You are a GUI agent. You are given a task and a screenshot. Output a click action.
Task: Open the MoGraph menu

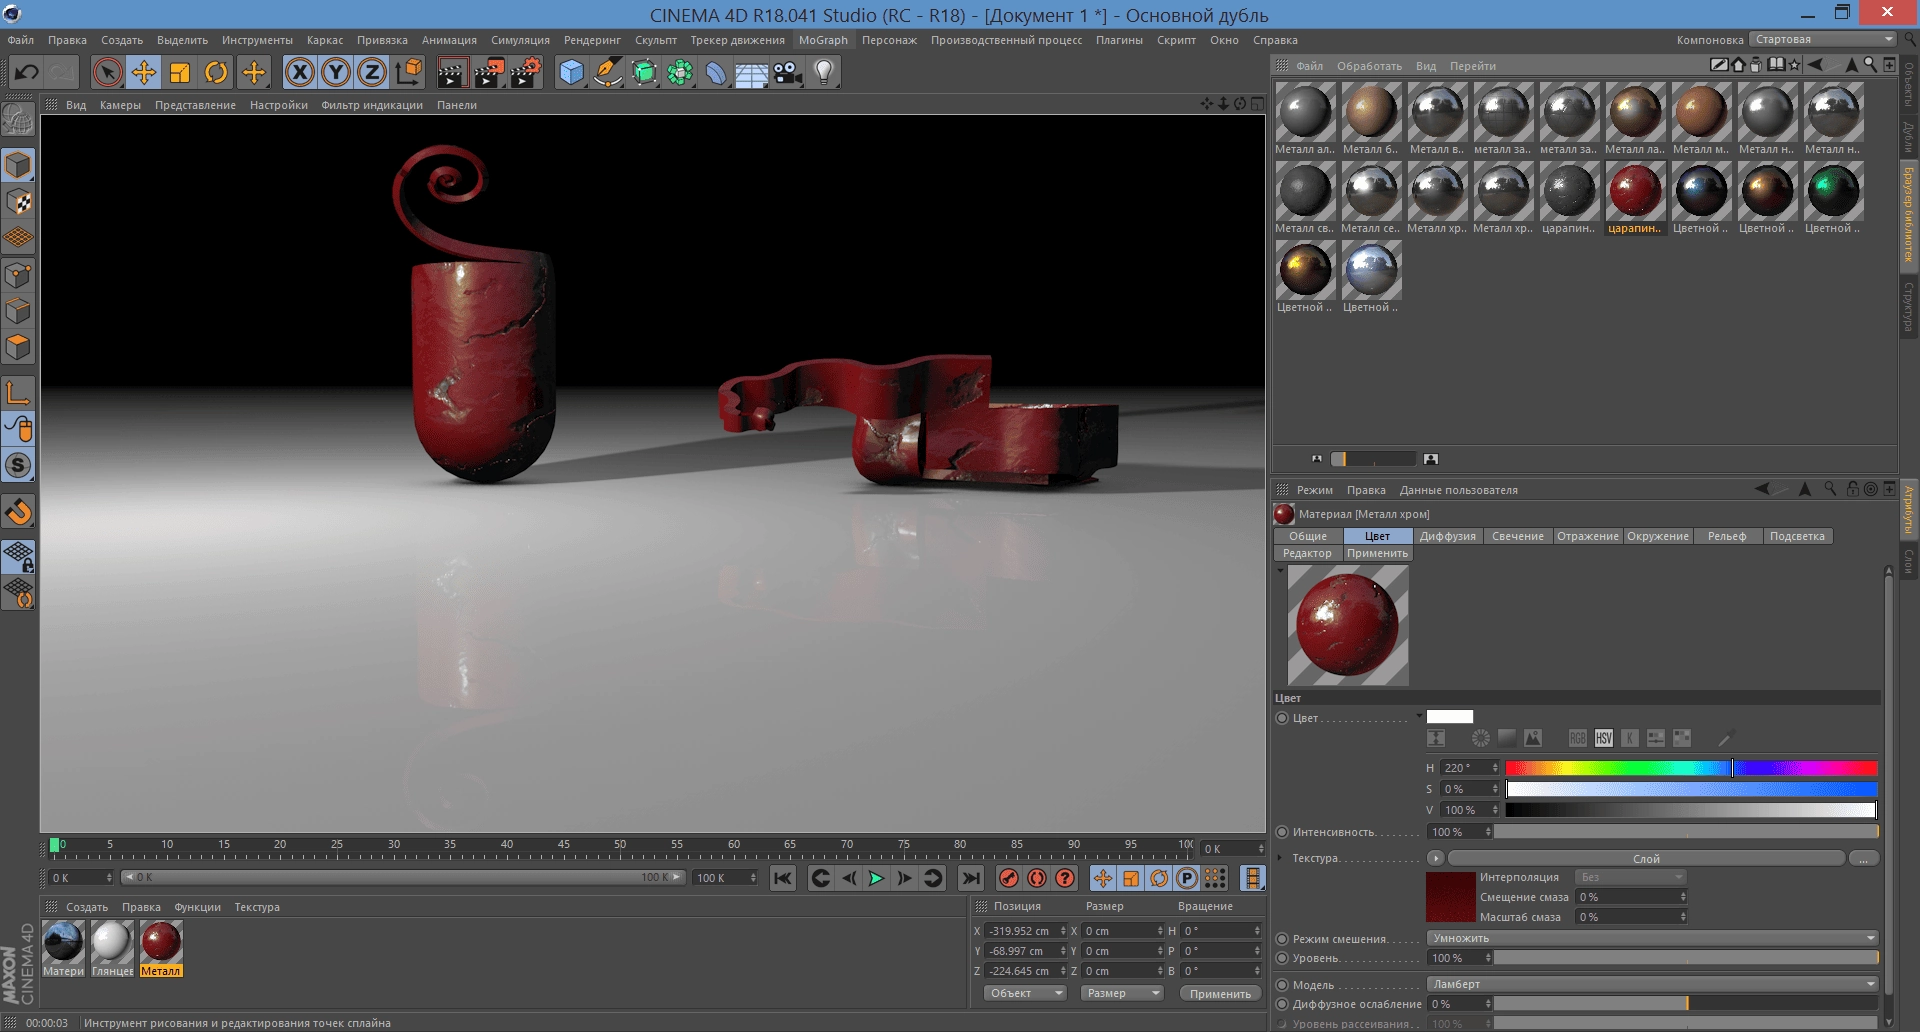click(823, 40)
